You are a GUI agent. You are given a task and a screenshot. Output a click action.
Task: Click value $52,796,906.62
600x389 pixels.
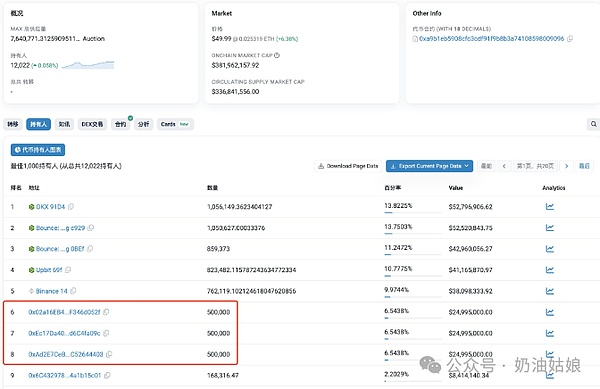pyautogui.click(x=470, y=207)
